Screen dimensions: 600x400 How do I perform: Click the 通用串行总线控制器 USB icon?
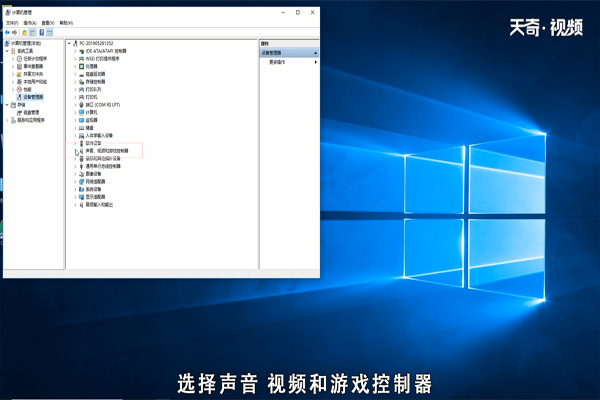pyautogui.click(x=82, y=166)
